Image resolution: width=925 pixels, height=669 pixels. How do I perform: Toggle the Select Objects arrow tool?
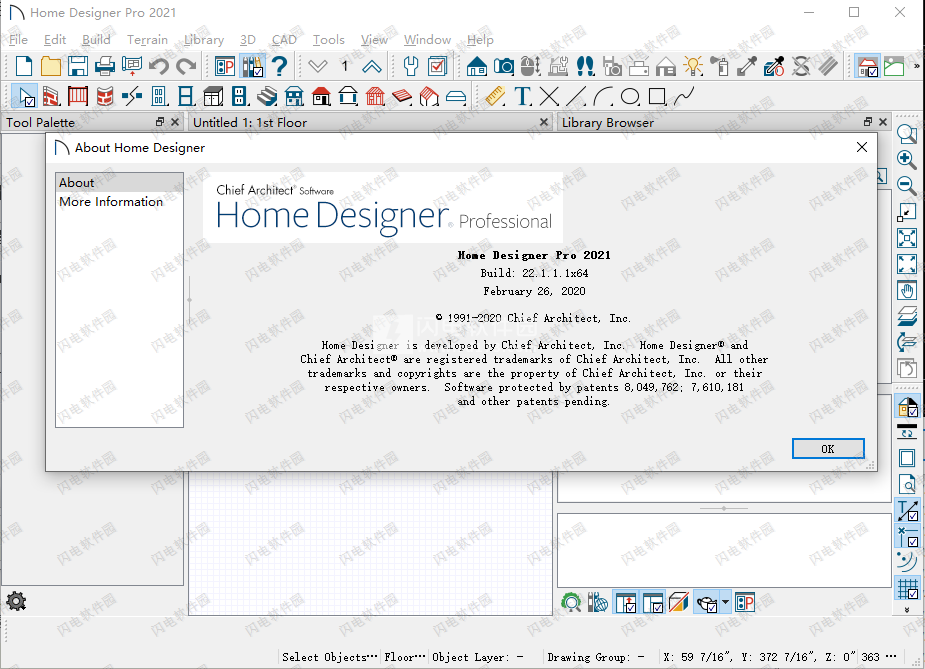[24, 96]
